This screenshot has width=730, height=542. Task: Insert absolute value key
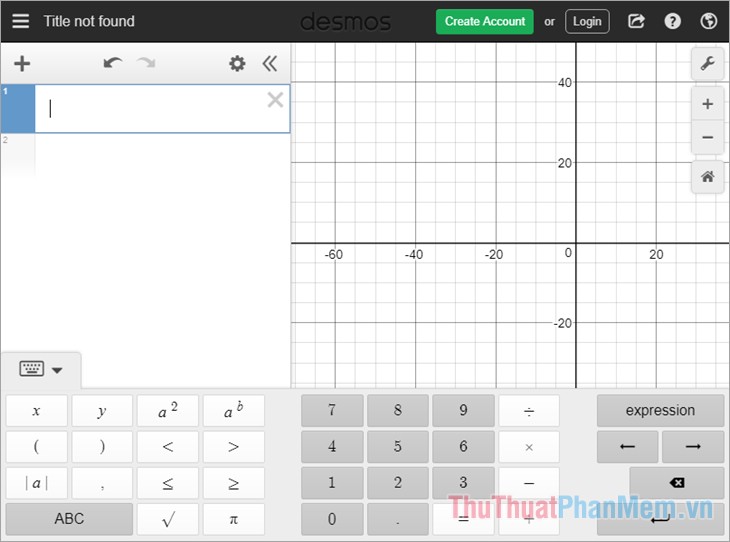tap(36, 483)
